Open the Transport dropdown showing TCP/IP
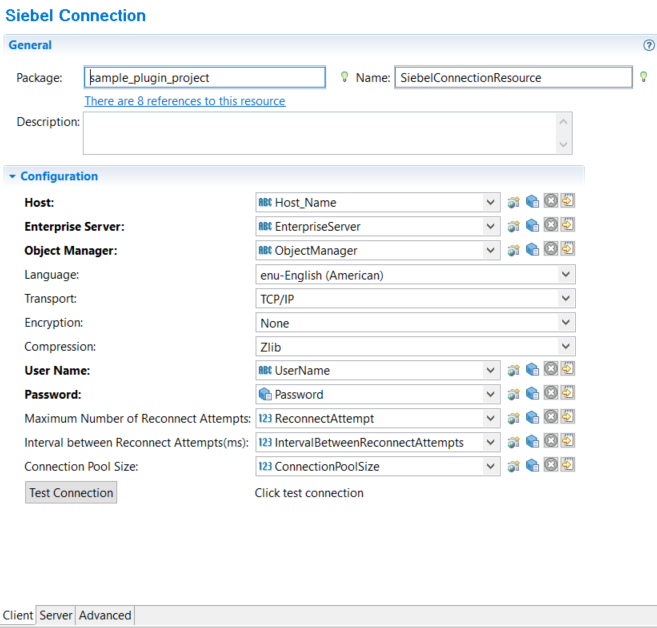Viewport: 657px width, 628px height. tap(566, 299)
